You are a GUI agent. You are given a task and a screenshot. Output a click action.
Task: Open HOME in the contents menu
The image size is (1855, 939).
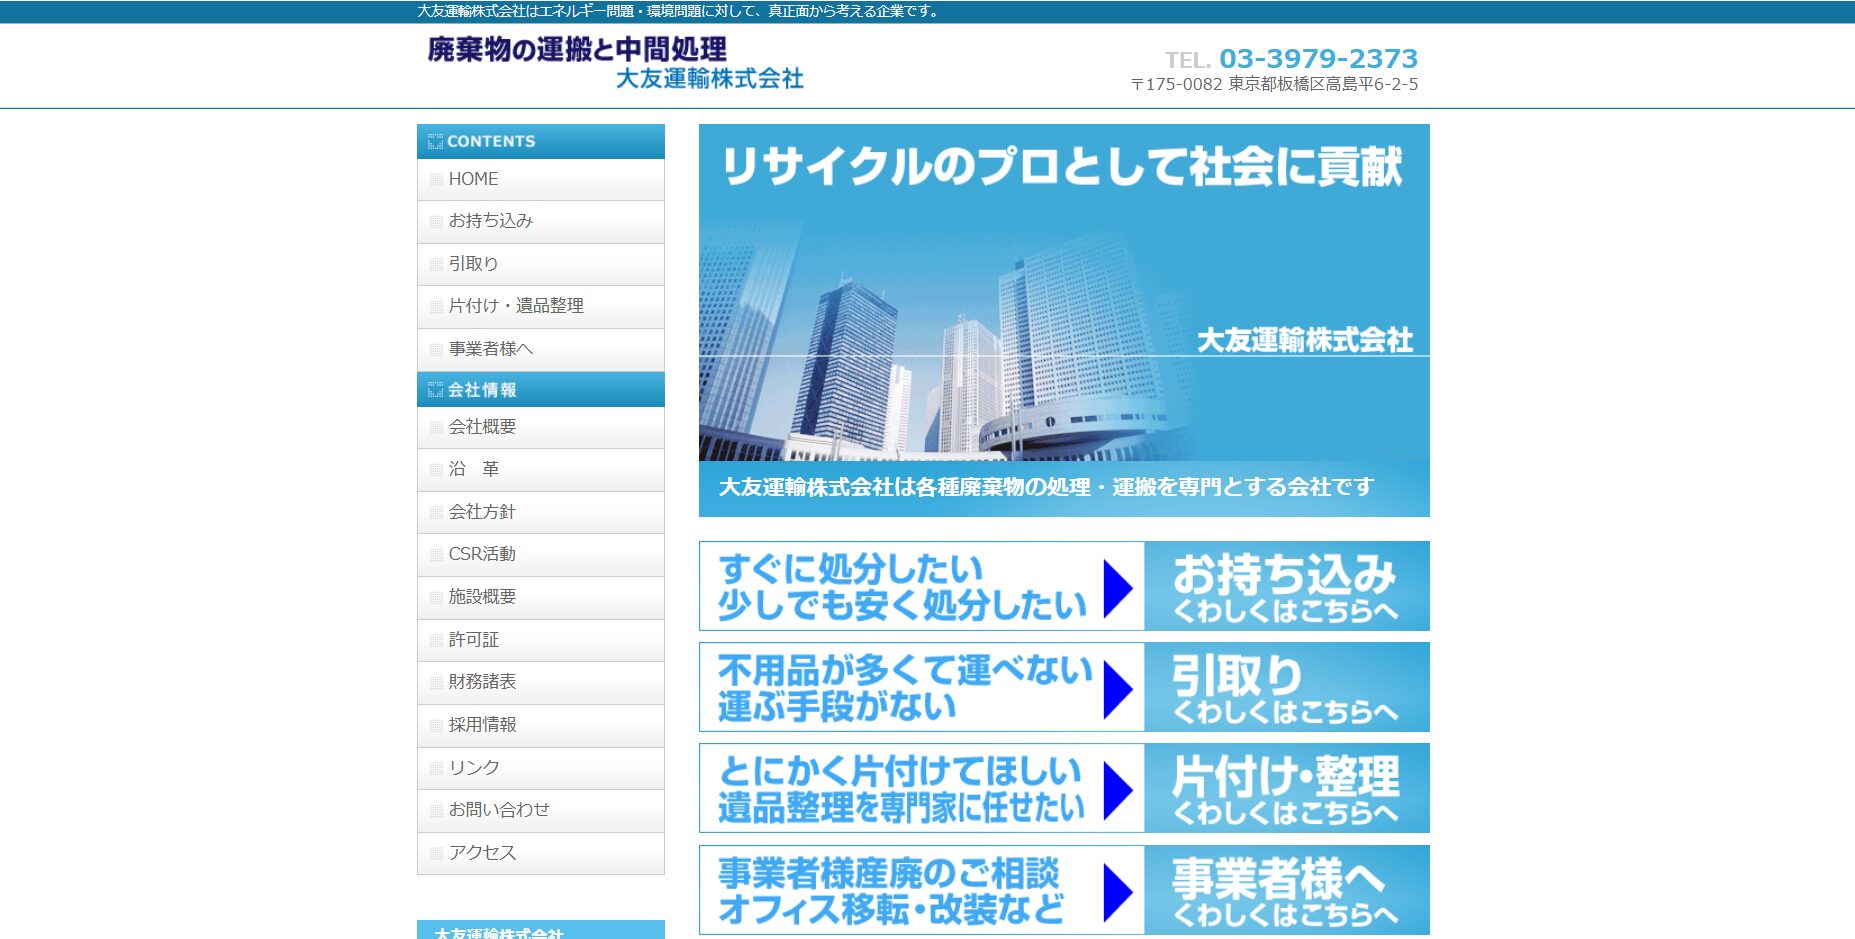point(473,179)
